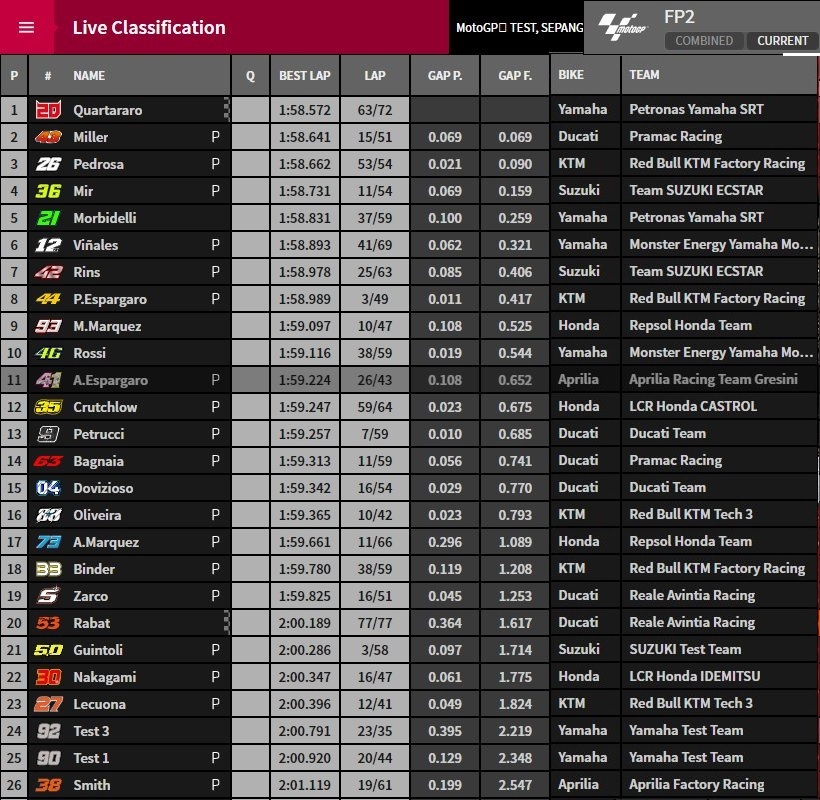The width and height of the screenshot is (820, 800).
Task: Switch to COMBINED view
Action: click(x=703, y=41)
